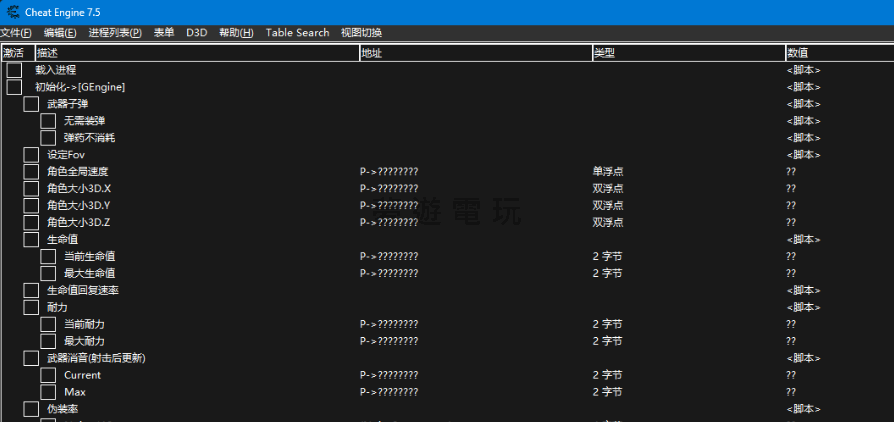
Task: Tick the 角色大小3D.X checkbox
Action: pos(31,189)
